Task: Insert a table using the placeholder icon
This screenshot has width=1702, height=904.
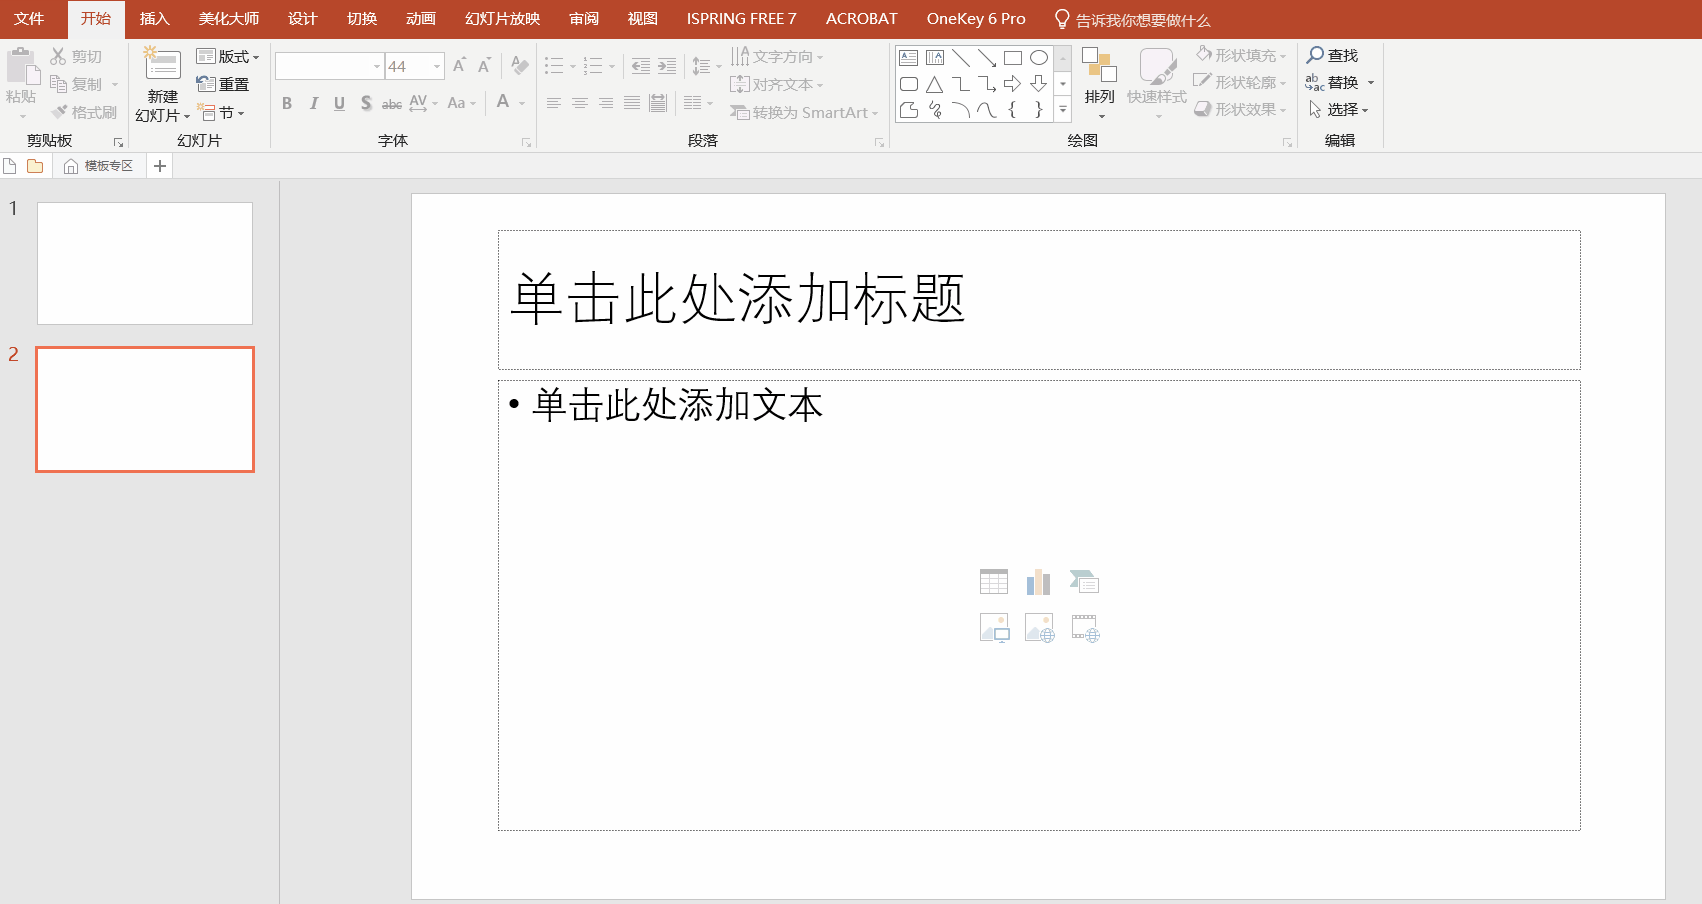Action: pyautogui.click(x=993, y=581)
